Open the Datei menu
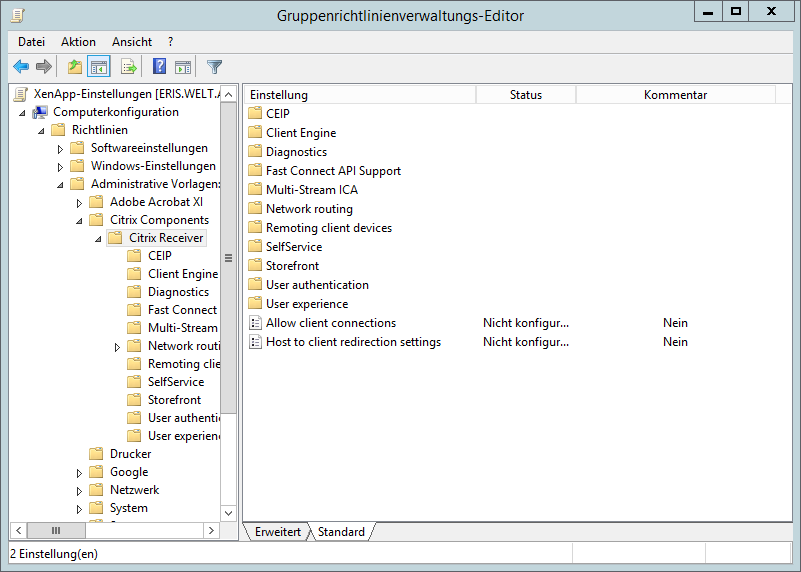The image size is (801, 572). 31,42
